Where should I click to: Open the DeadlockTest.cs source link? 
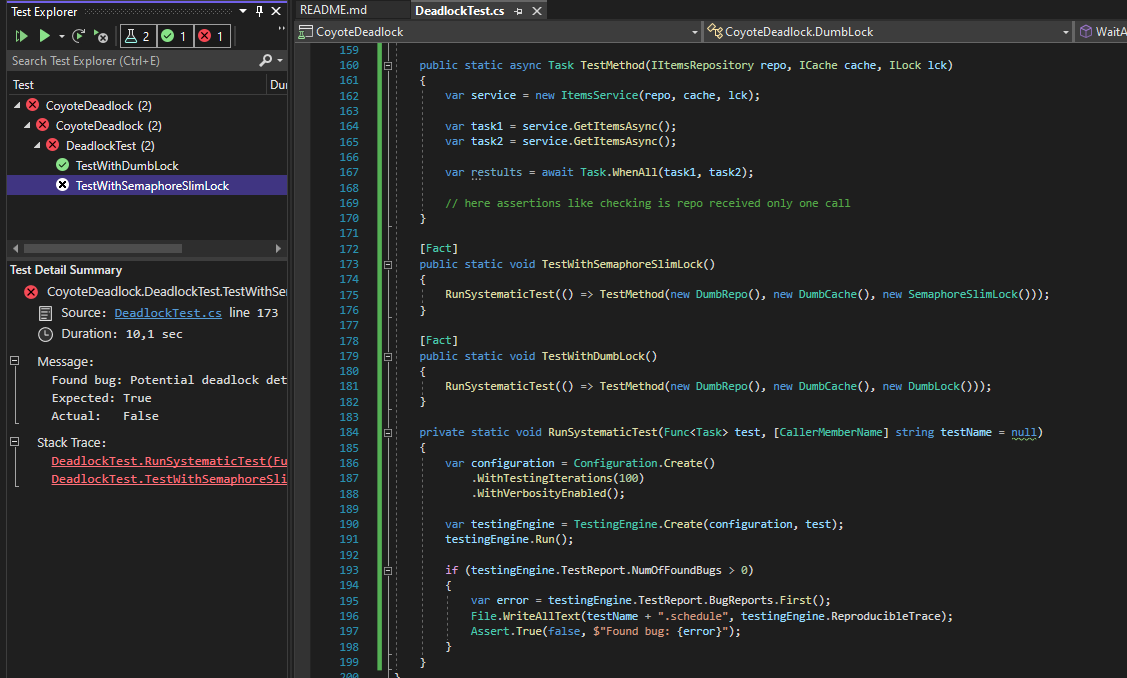[168, 312]
